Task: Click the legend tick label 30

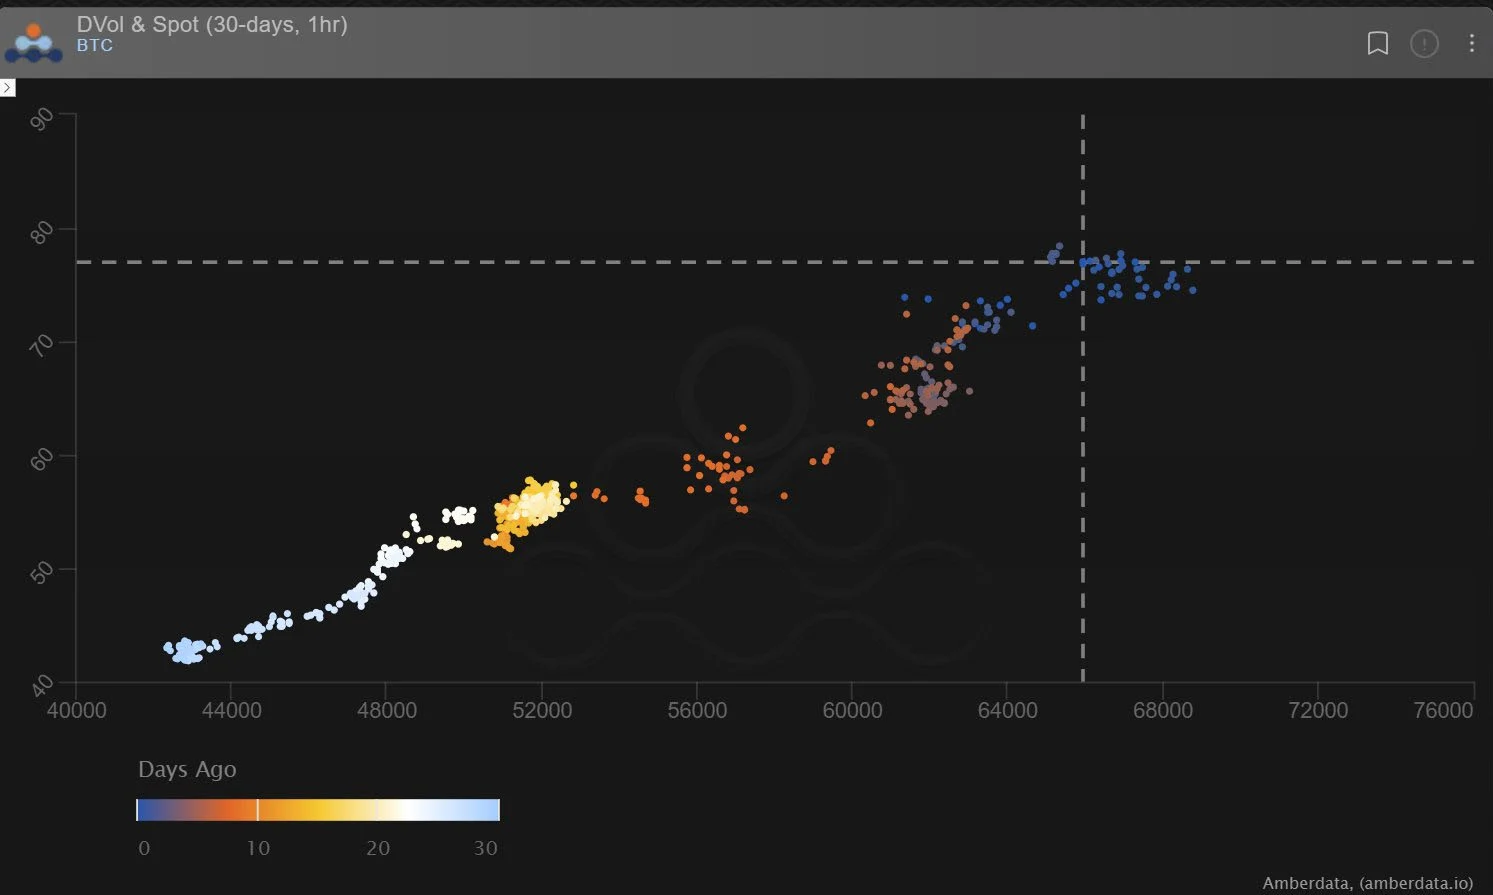Action: tap(486, 848)
